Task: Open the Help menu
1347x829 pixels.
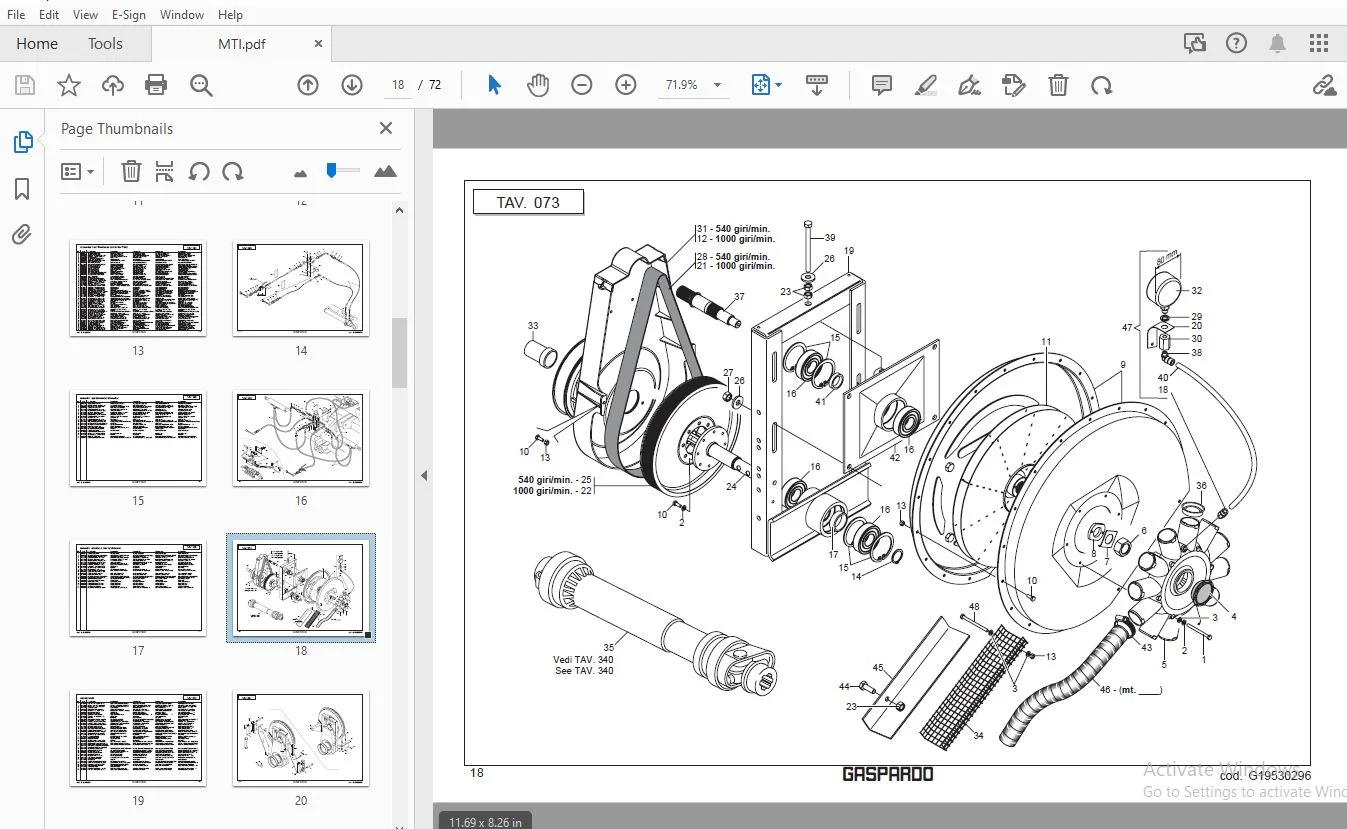Action: point(230,15)
